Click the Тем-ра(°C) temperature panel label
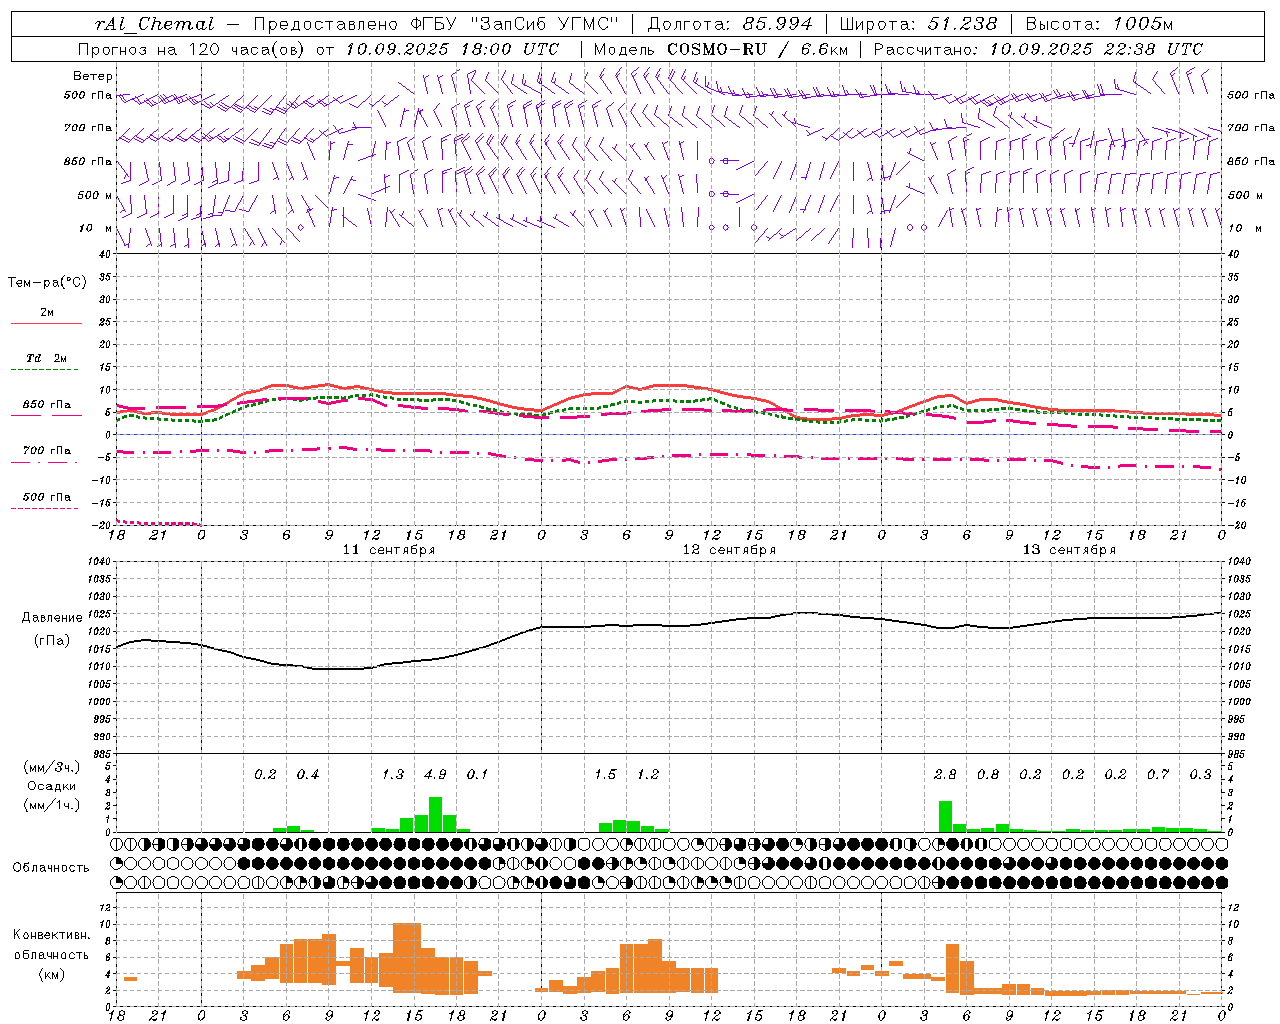 tap(47, 283)
